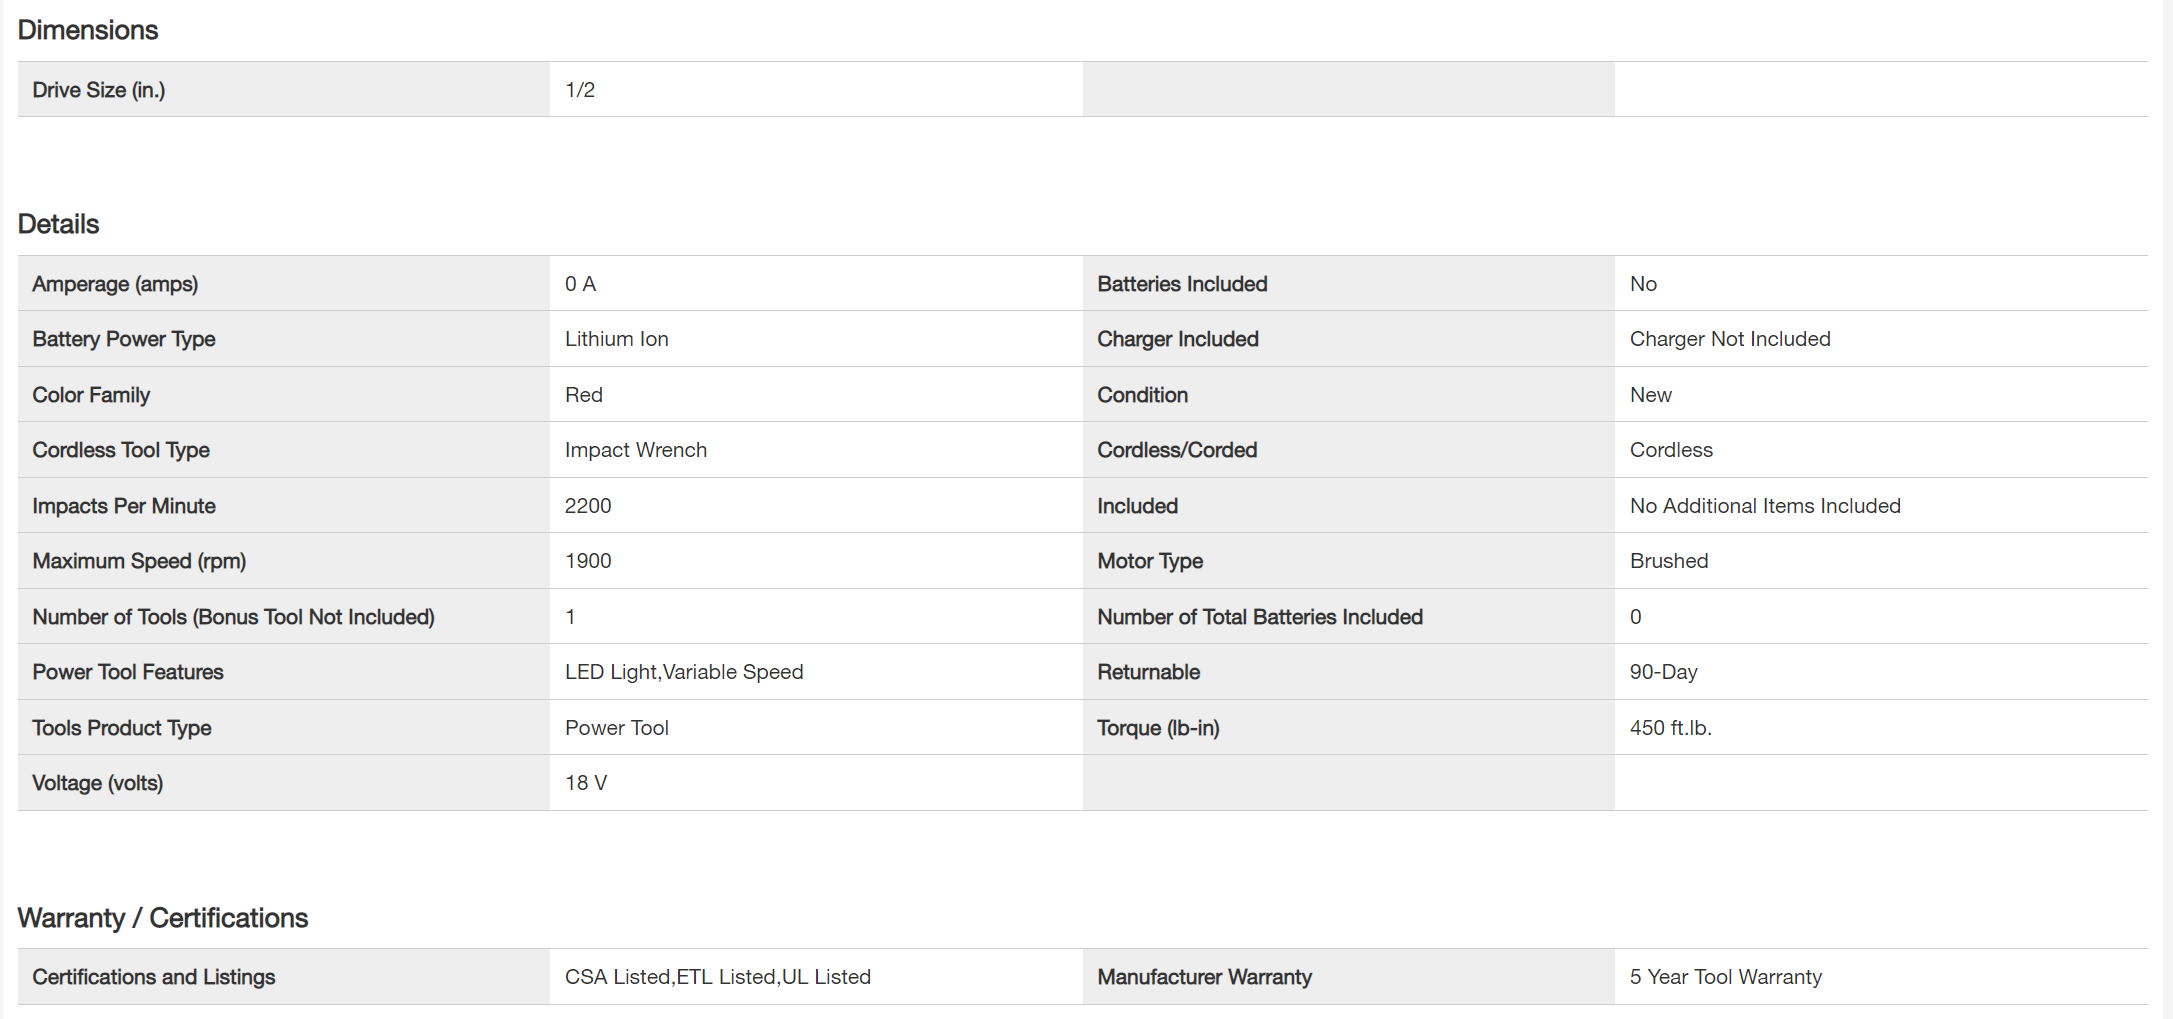Click the Dimensions section heading
The height and width of the screenshot is (1019, 2173).
click(88, 30)
